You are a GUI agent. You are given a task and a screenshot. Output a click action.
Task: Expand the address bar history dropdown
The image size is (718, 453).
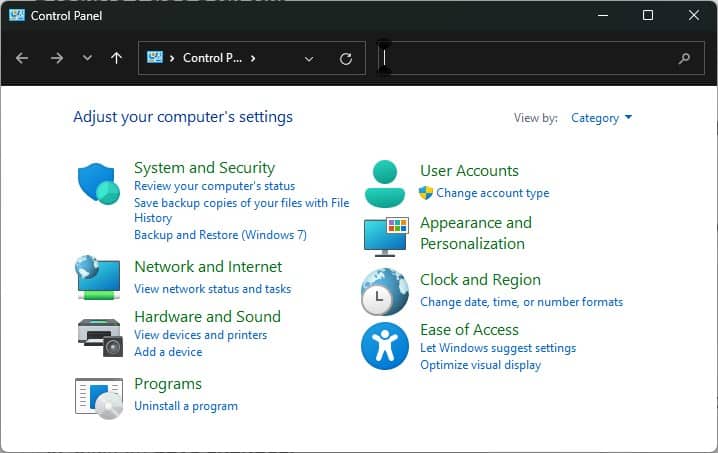[x=309, y=59]
